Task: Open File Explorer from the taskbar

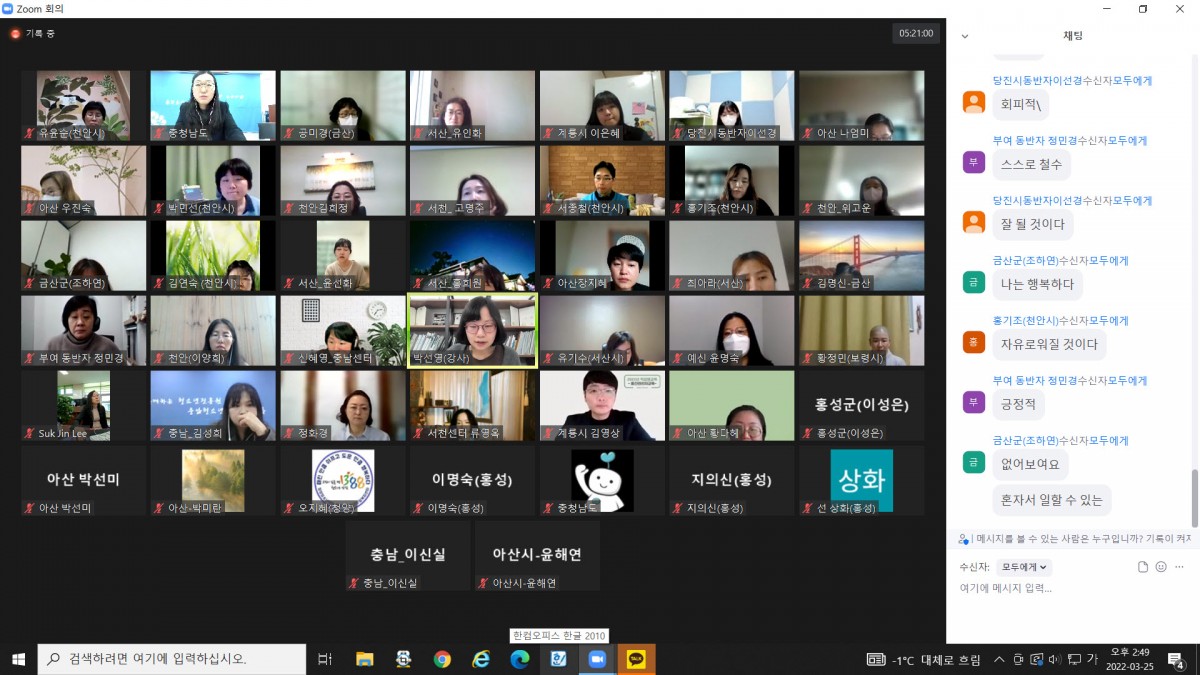Action: pyautogui.click(x=364, y=659)
